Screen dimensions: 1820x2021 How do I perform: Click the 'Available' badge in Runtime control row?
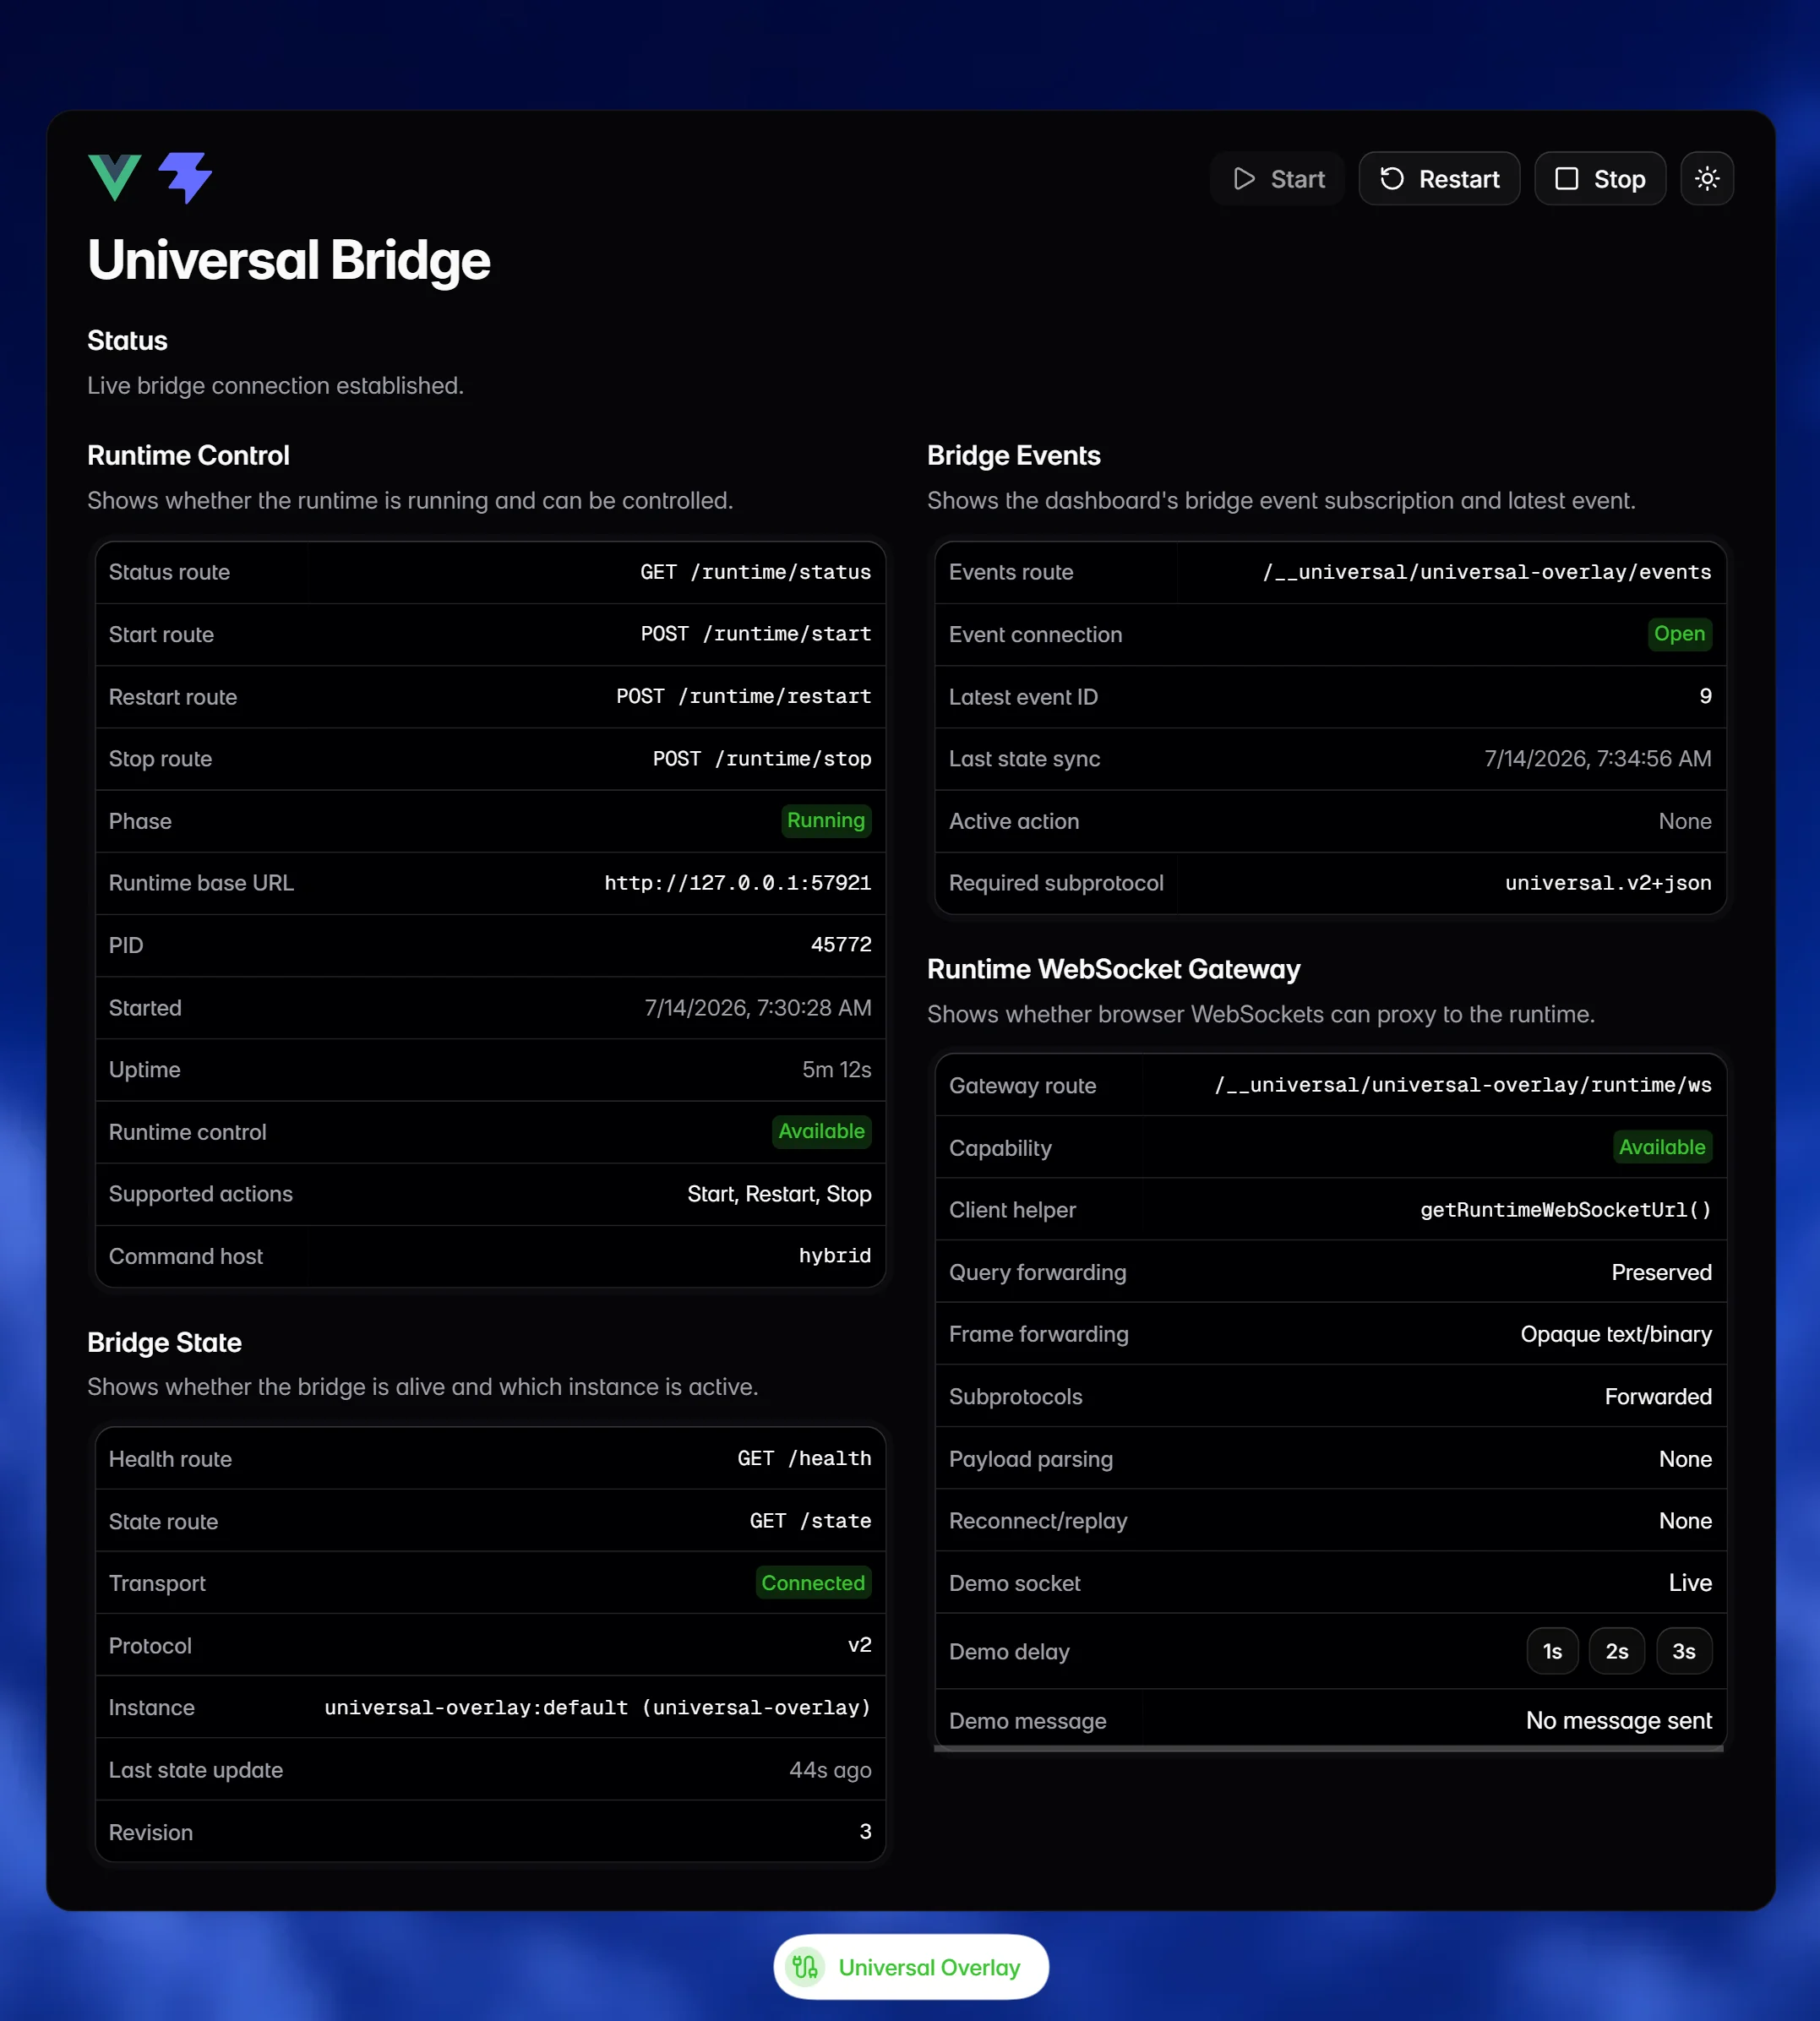[x=822, y=1131]
